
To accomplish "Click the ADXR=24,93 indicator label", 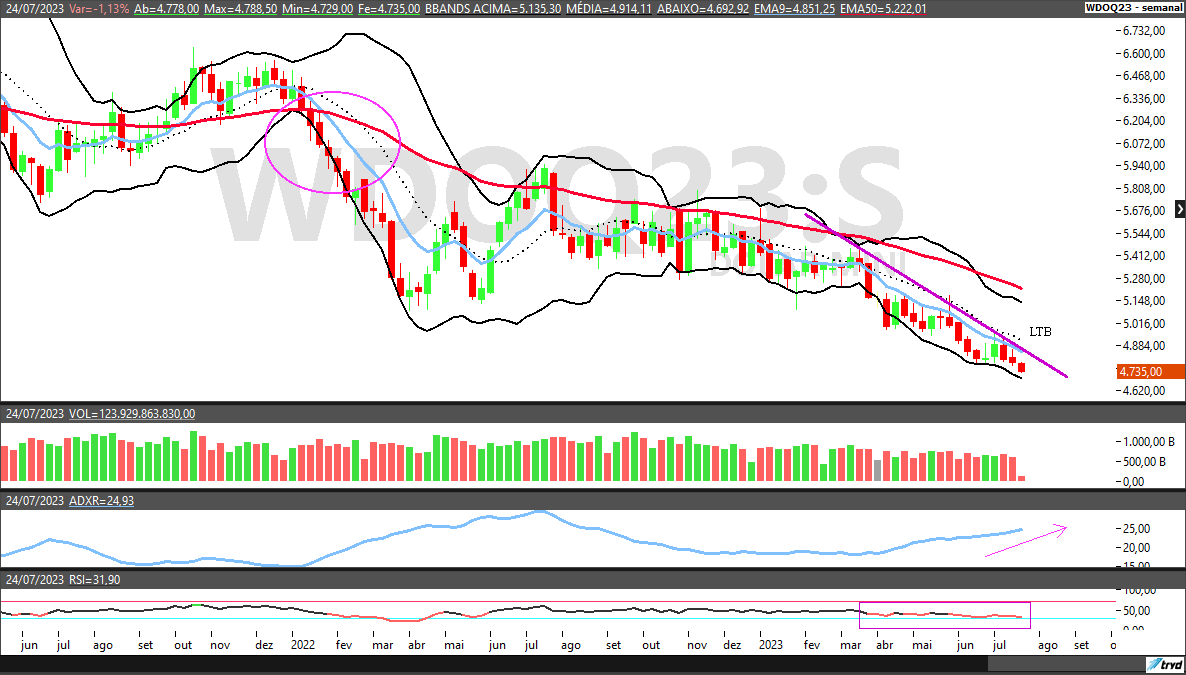I will coord(101,500).
